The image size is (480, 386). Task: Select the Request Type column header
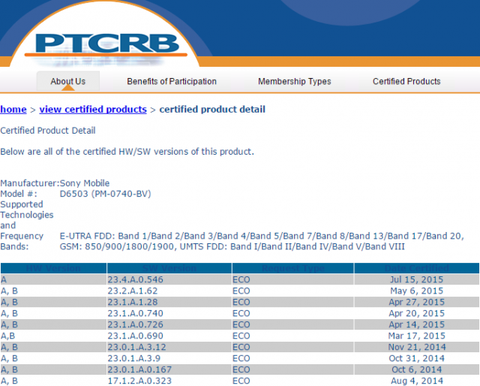(x=293, y=268)
